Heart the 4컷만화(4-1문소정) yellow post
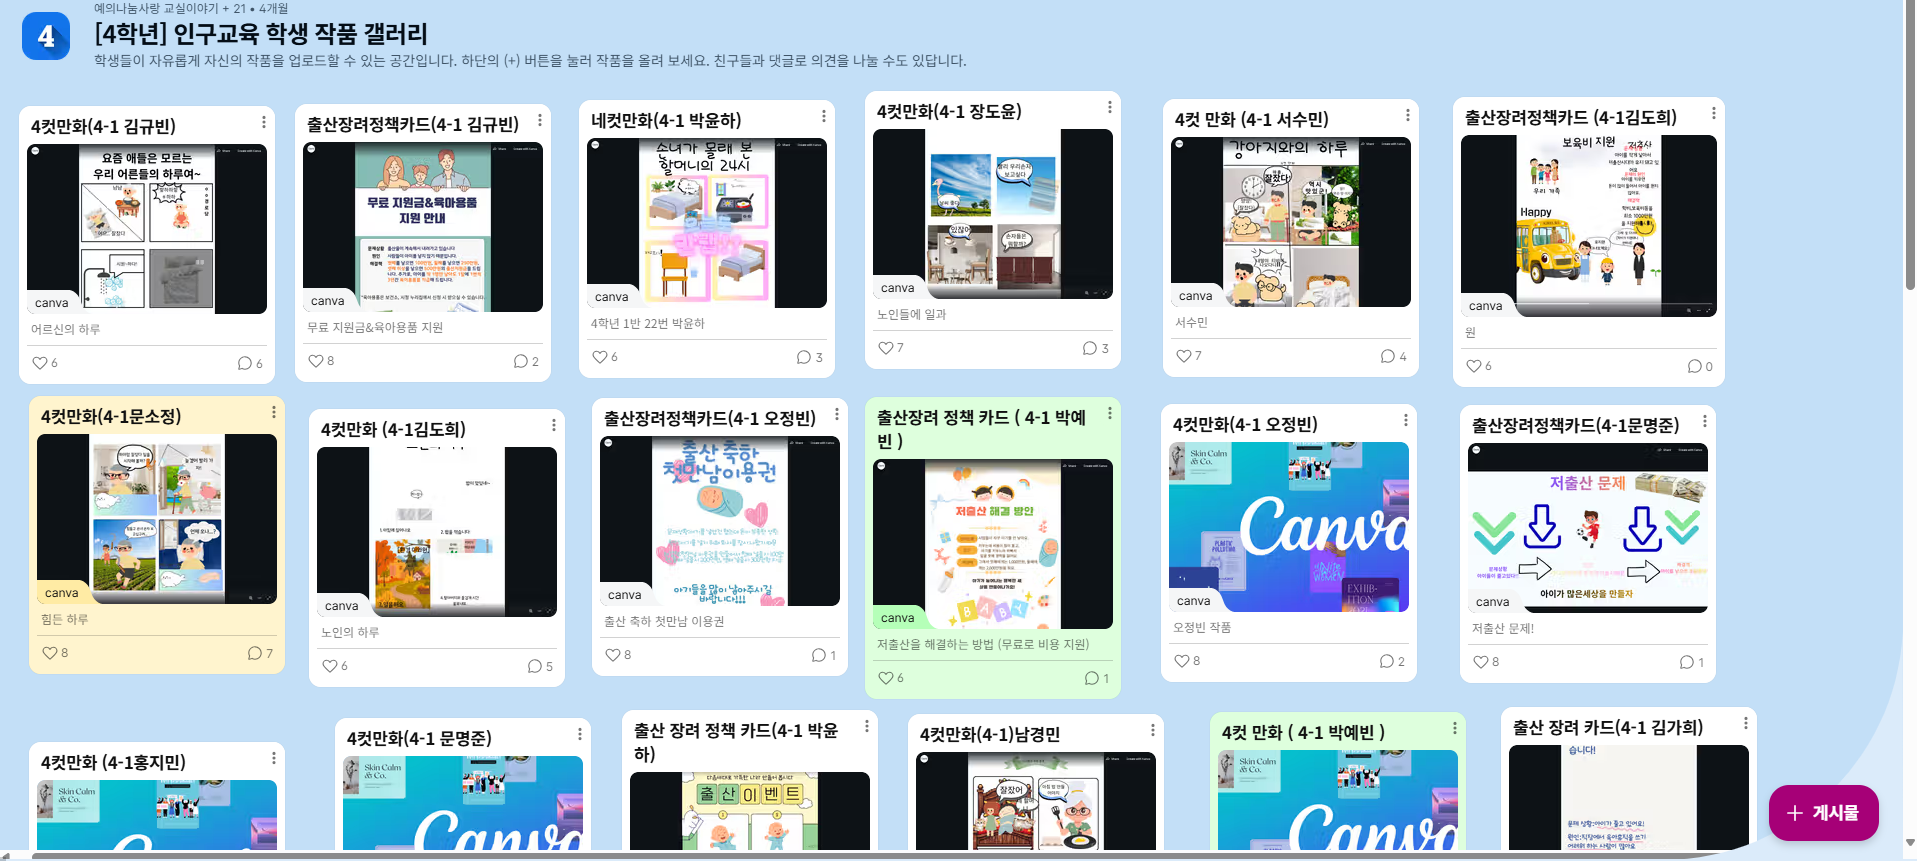 click(50, 653)
